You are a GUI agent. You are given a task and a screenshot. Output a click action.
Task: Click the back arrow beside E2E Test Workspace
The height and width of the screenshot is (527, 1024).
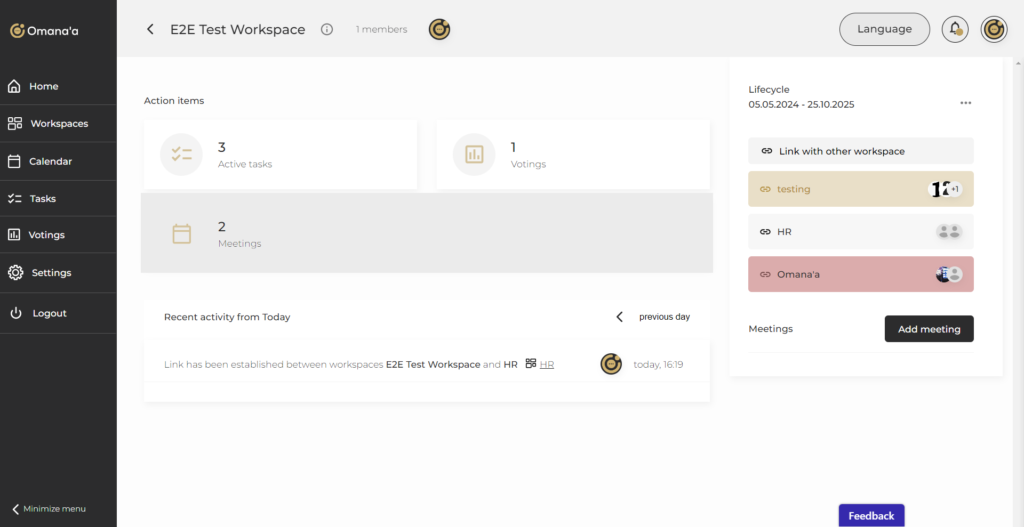pyautogui.click(x=150, y=30)
